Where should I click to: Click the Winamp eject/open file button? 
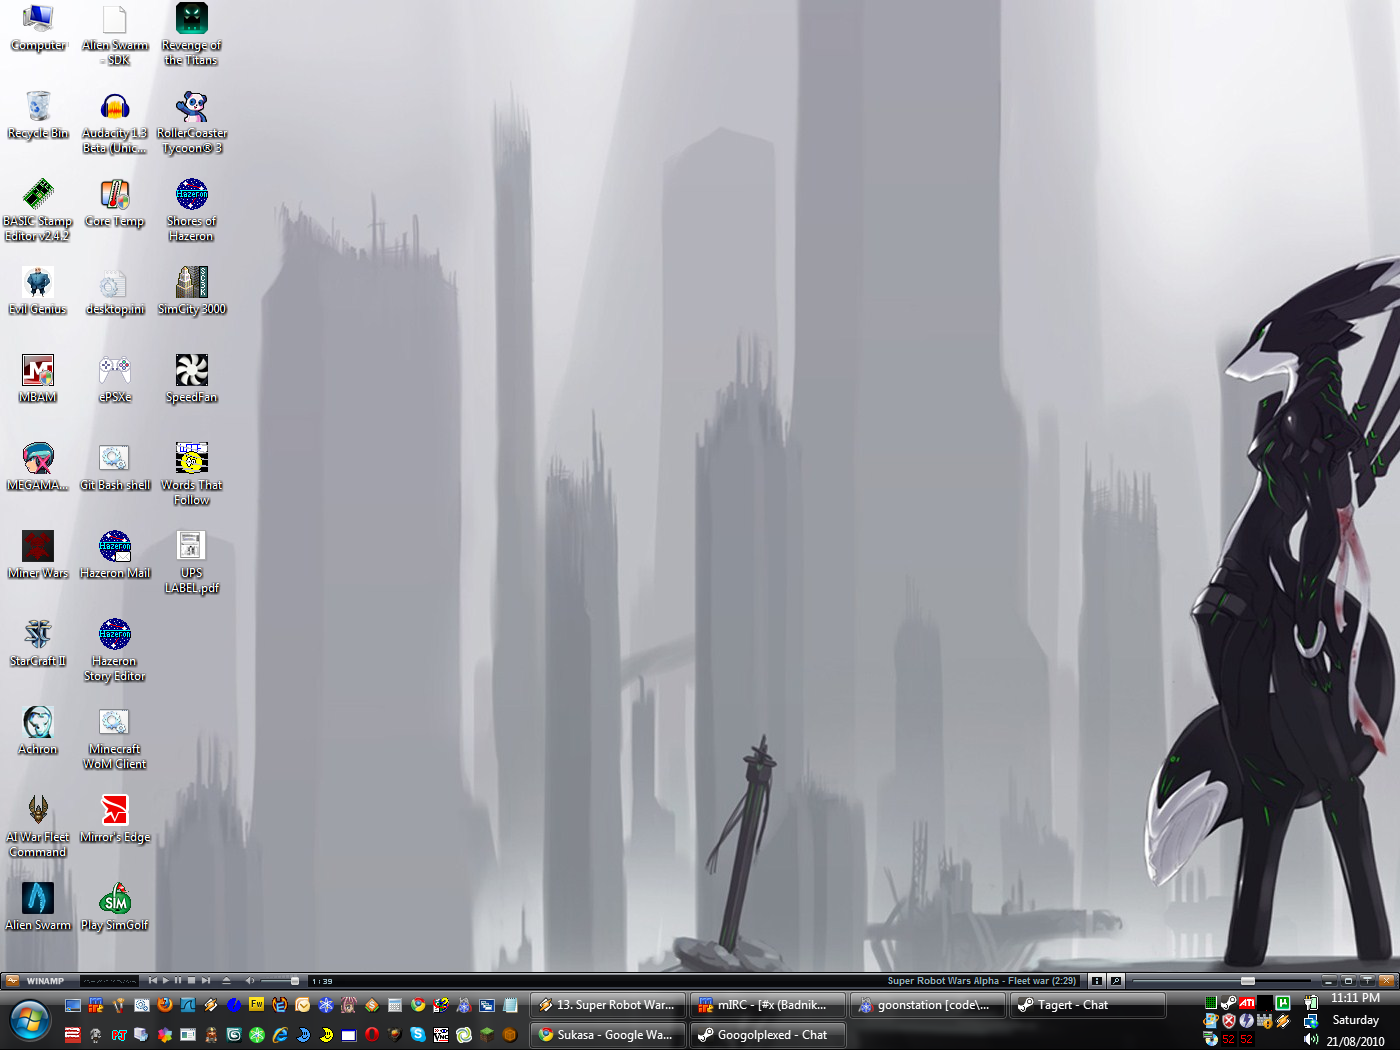pos(226,980)
